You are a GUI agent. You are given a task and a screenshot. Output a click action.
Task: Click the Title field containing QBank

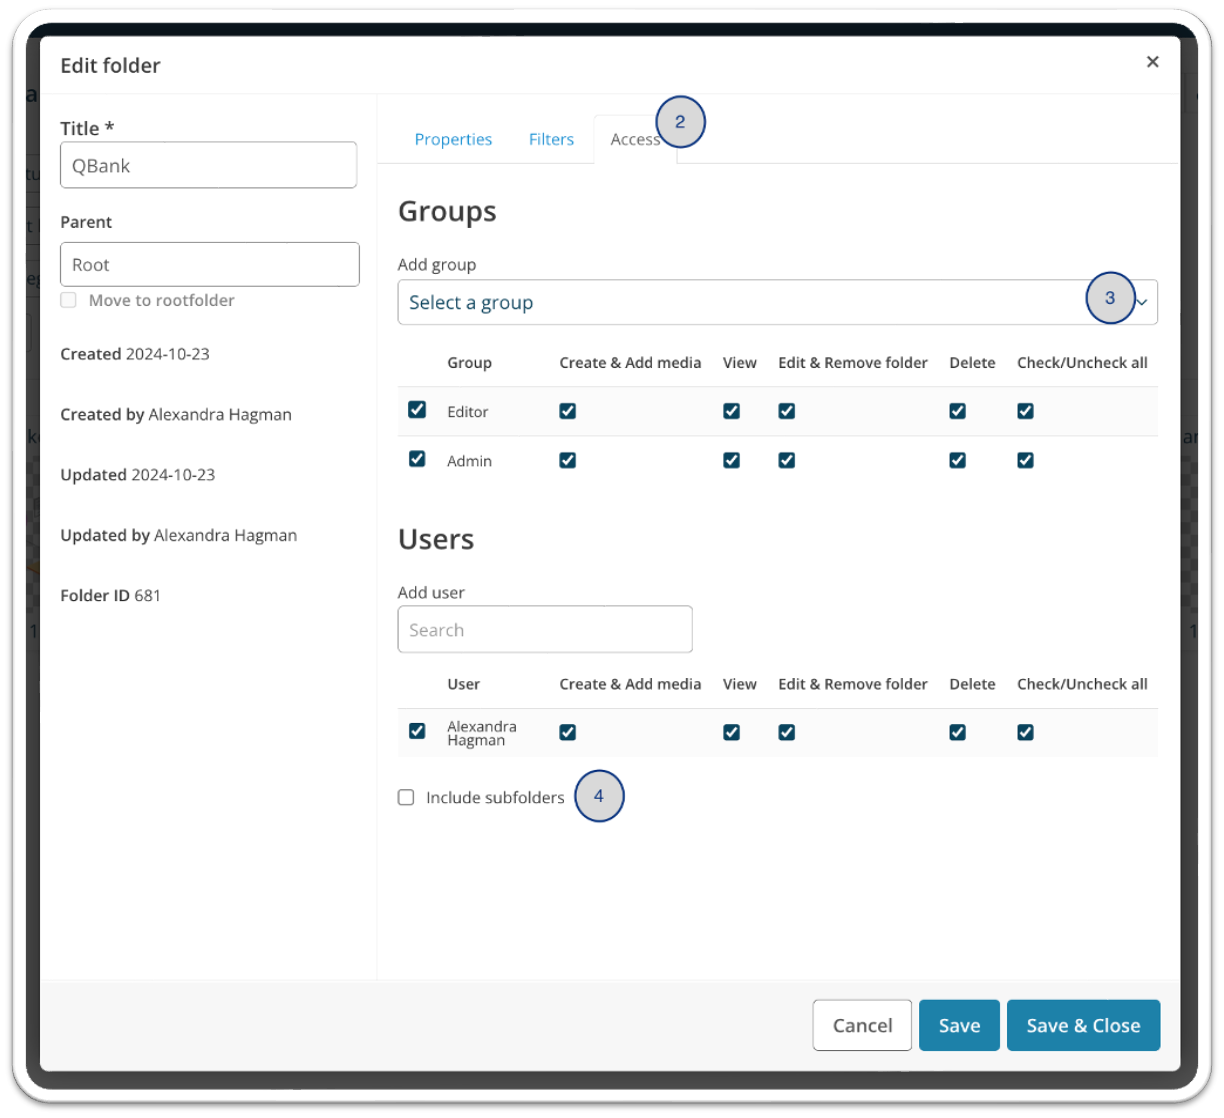pos(208,165)
